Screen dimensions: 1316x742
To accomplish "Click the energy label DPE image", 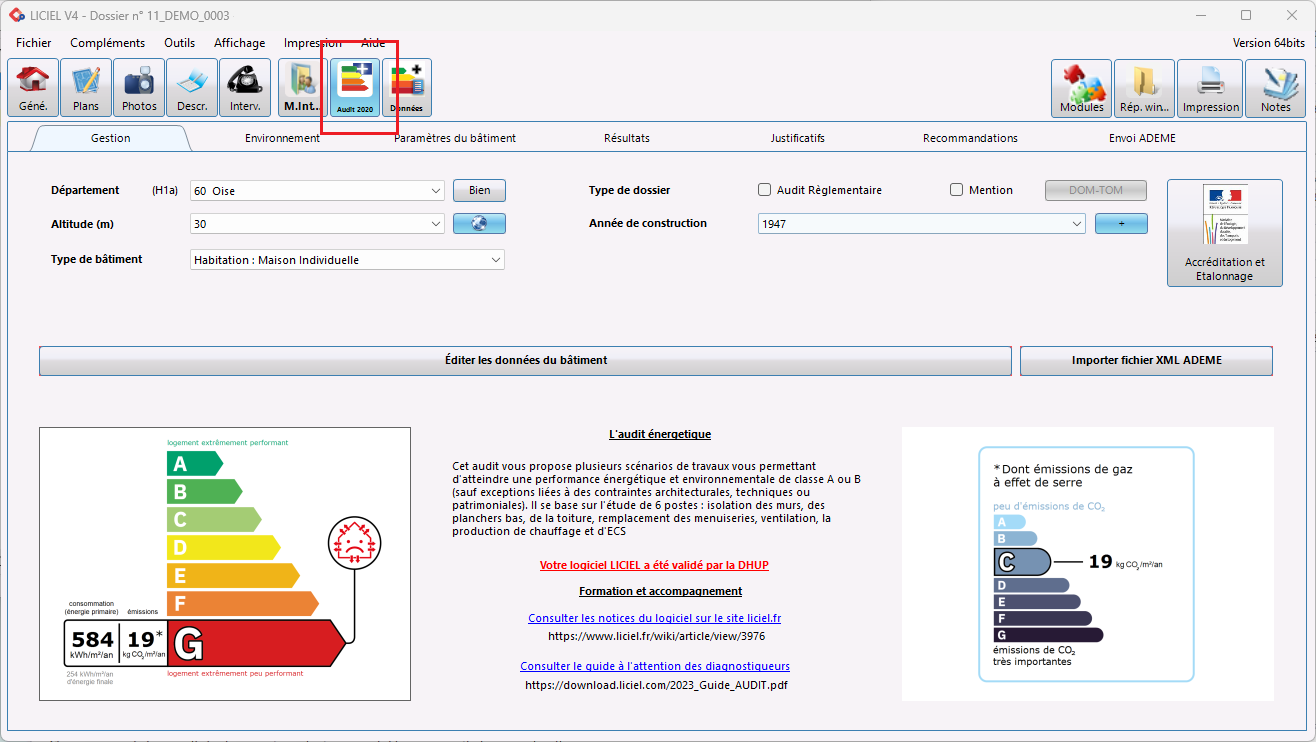I will [225, 564].
